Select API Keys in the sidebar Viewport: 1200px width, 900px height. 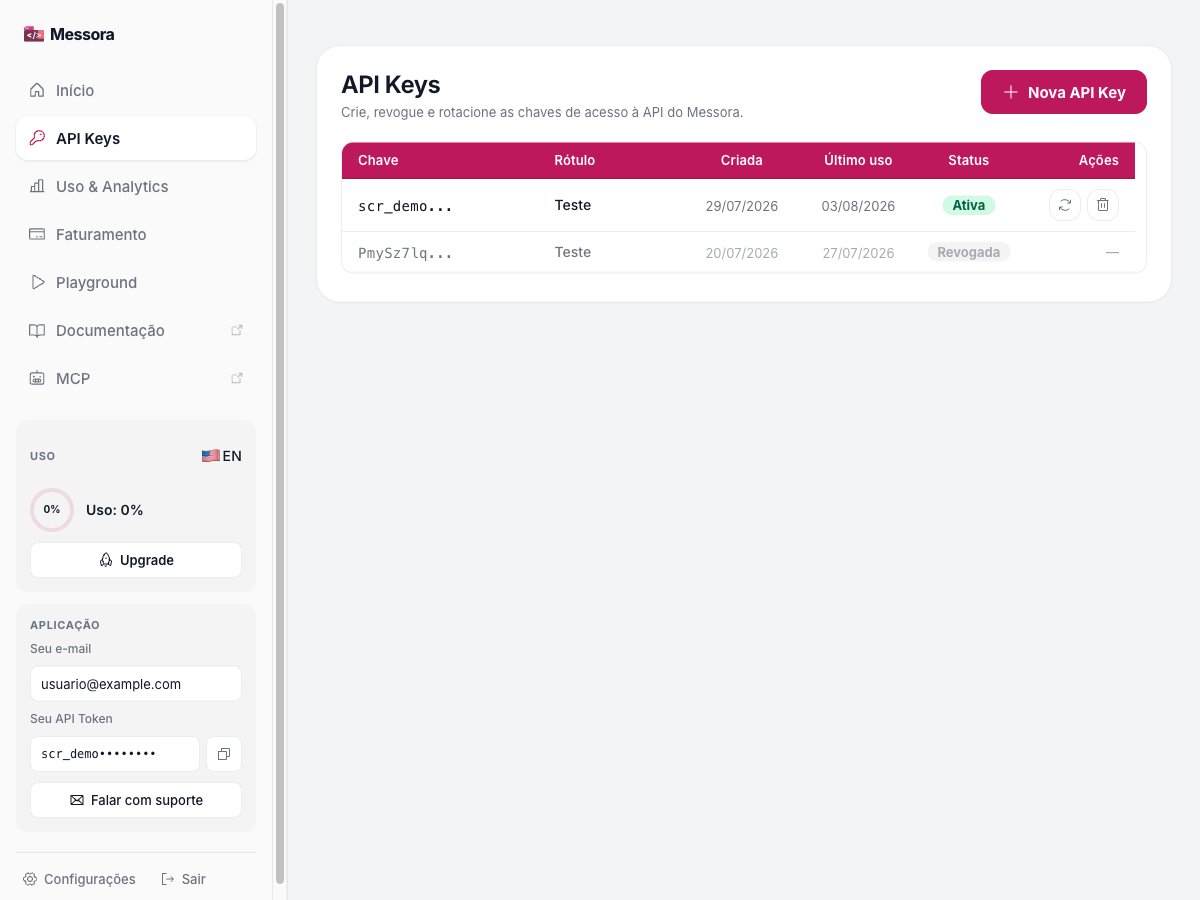tap(136, 138)
